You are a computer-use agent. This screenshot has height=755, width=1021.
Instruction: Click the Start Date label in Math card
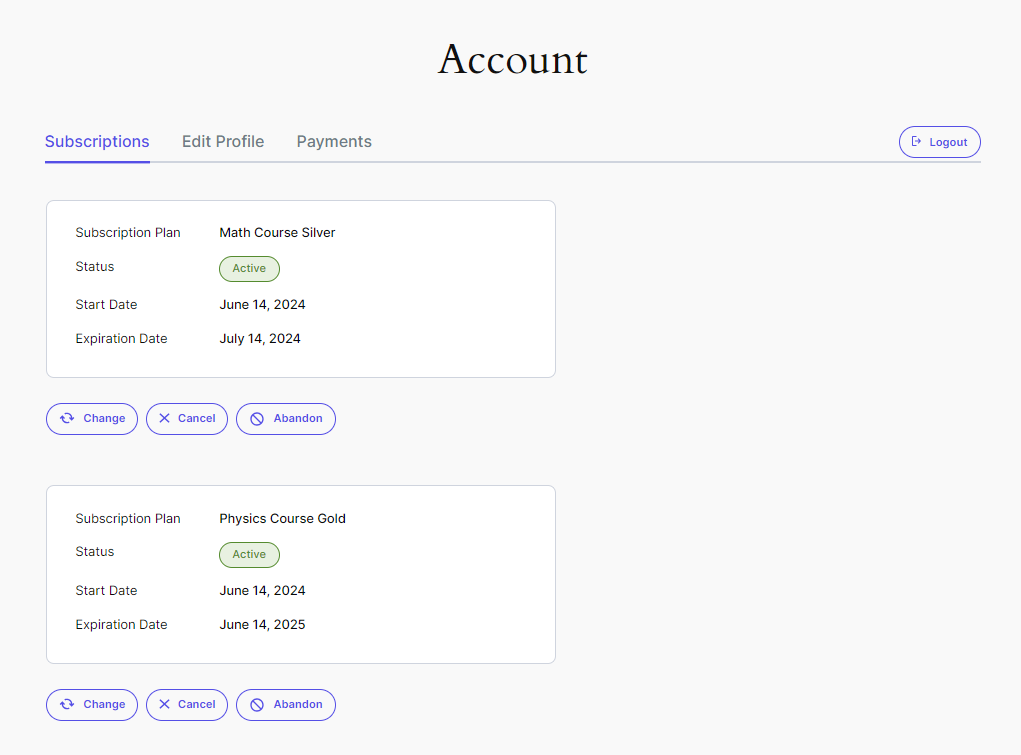[x=106, y=305]
